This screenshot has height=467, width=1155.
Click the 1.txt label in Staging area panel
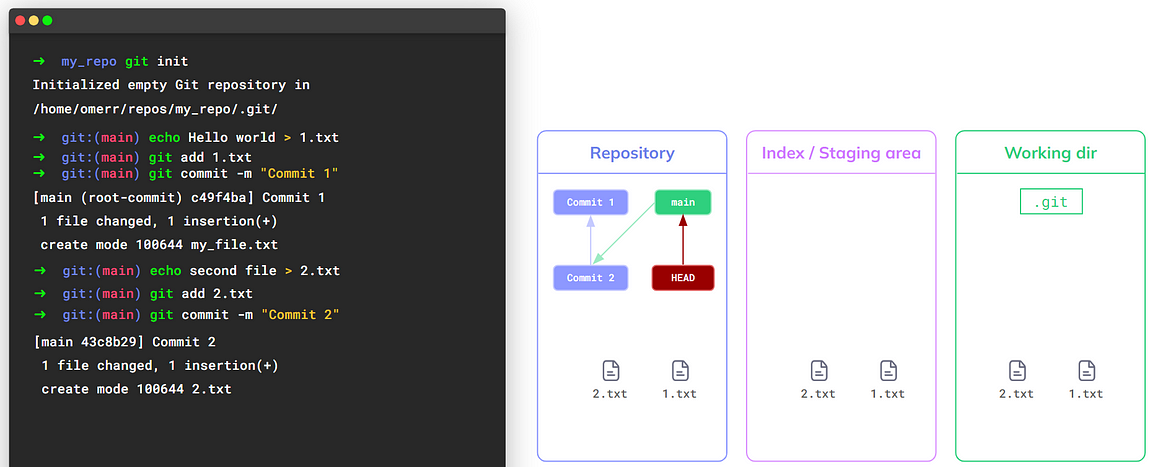pyautogui.click(x=888, y=393)
